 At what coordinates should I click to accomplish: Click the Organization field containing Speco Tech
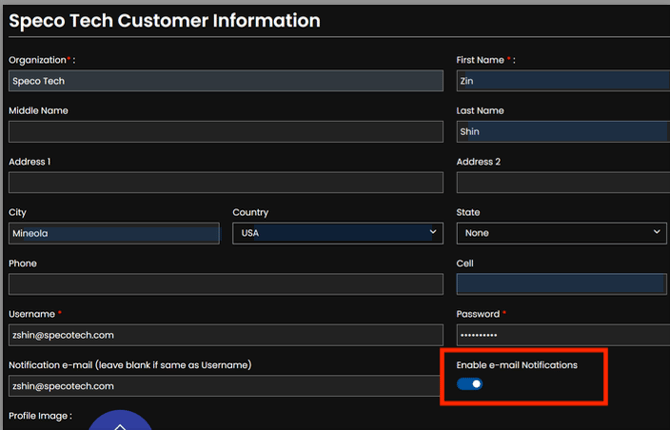click(x=226, y=81)
